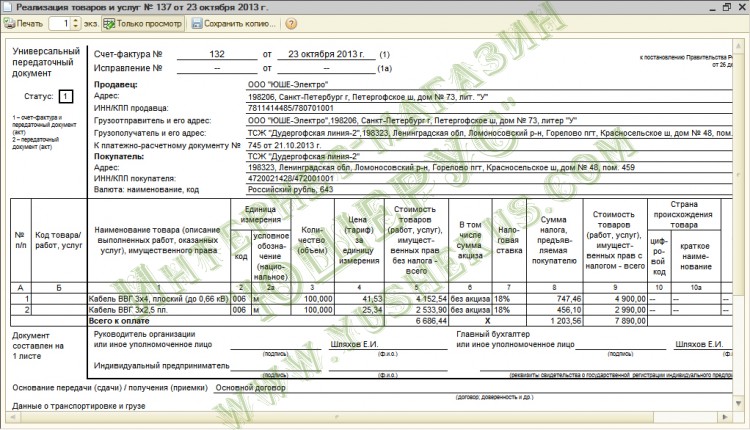Select currency cell Российский рубль, 643
Image resolution: width=750 pixels, height=430 pixels.
tap(290, 189)
